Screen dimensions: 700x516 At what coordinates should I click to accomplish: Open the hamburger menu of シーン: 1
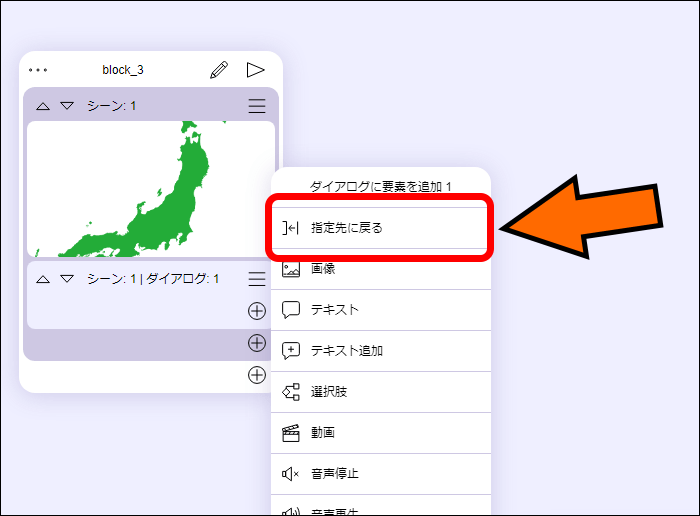coord(257,106)
